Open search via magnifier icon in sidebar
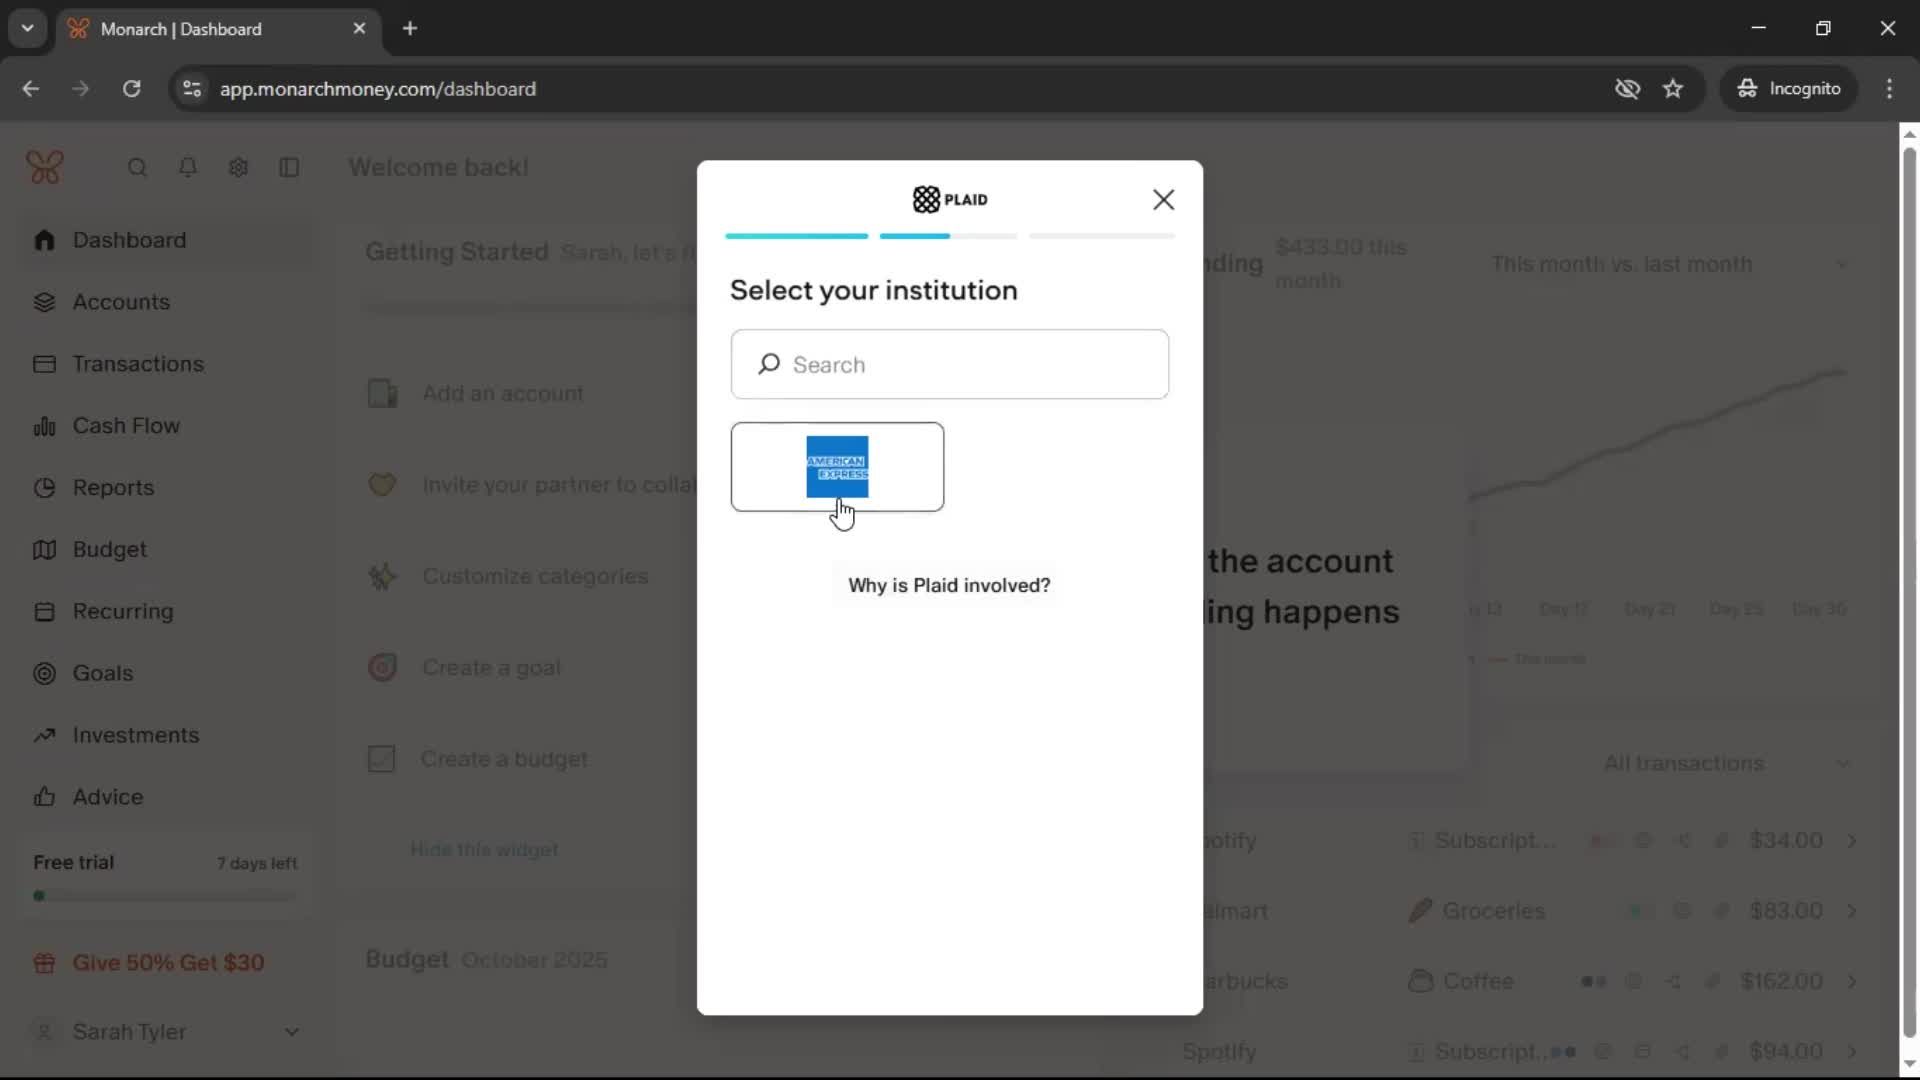The image size is (1920, 1080). 138,167
